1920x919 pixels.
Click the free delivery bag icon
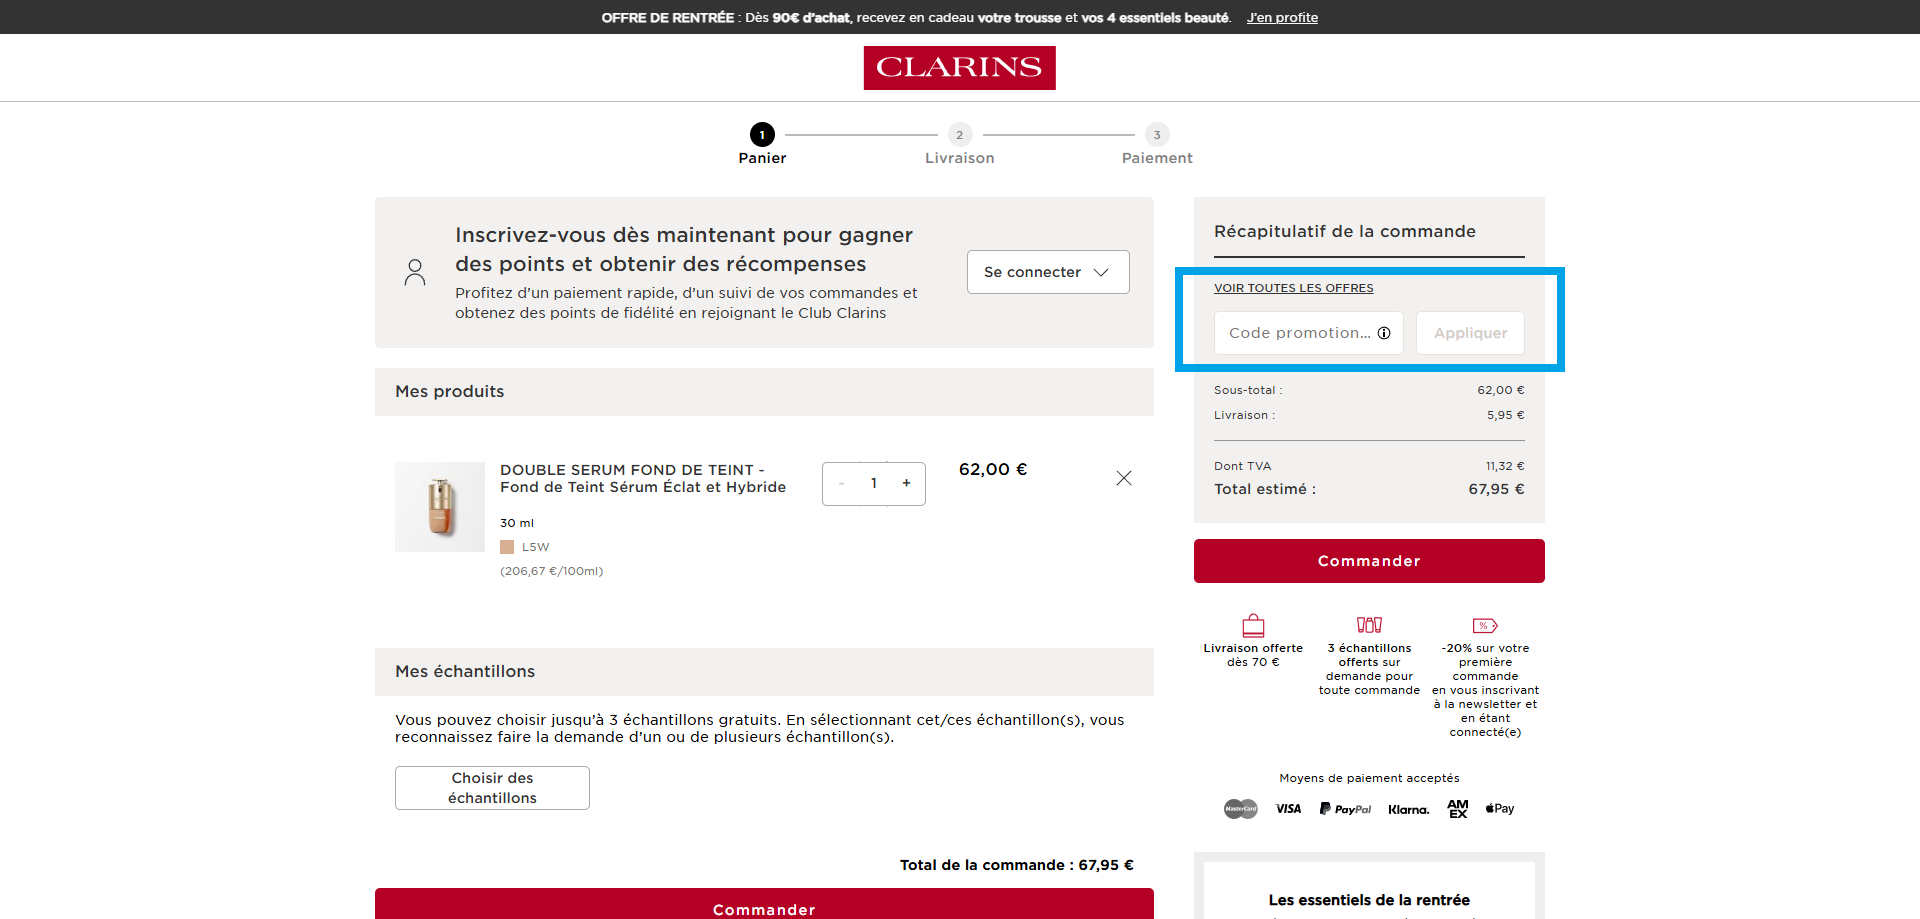tap(1253, 625)
